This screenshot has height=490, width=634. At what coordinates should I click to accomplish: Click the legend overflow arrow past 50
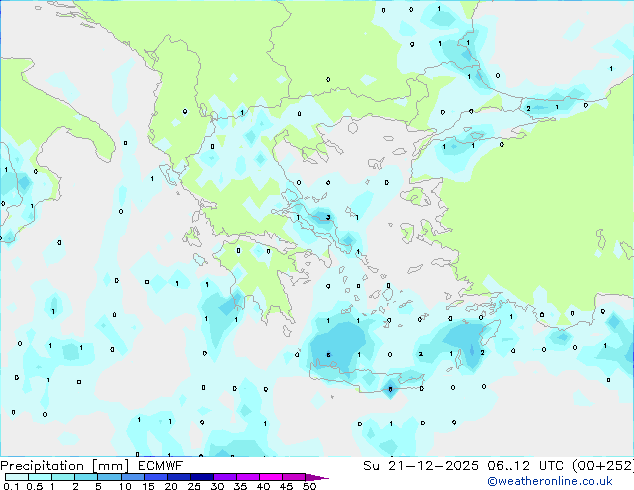pos(317,477)
